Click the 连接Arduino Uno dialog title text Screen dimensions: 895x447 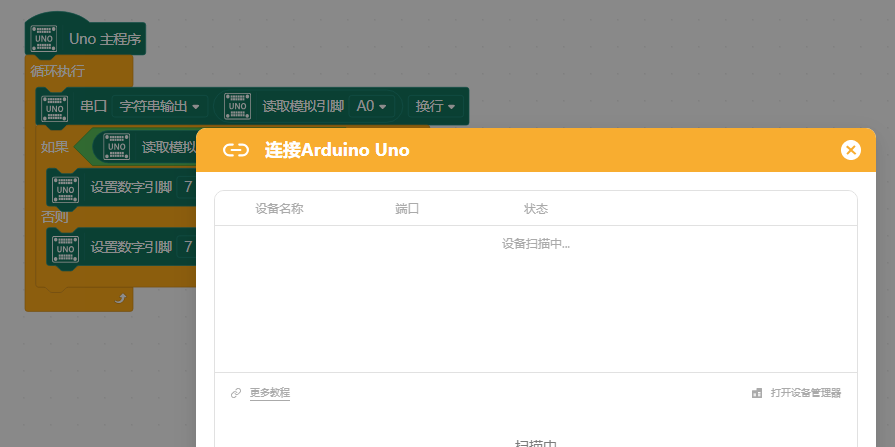337,150
